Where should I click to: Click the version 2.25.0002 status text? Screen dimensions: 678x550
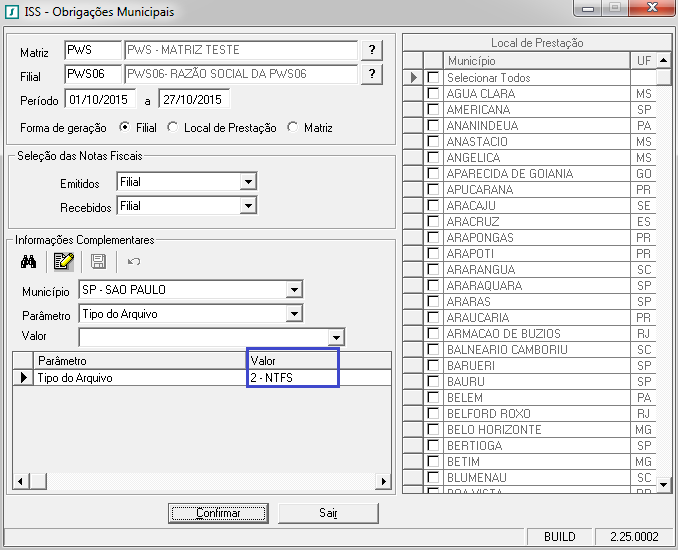point(634,537)
